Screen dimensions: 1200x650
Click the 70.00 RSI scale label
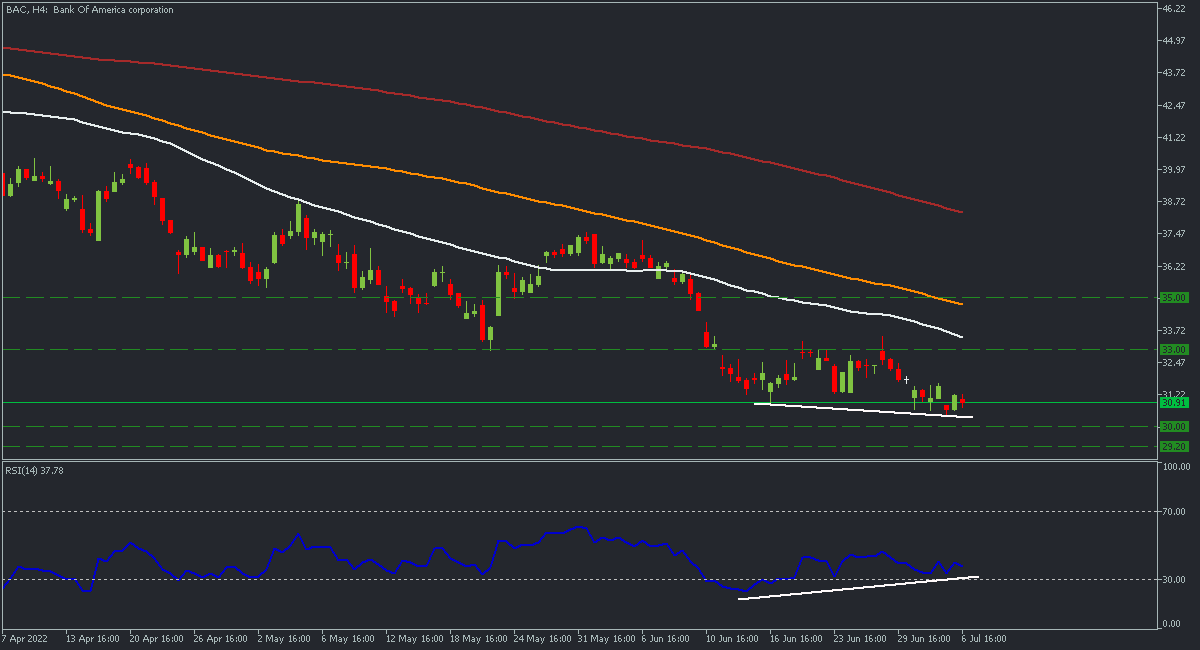(x=1174, y=511)
